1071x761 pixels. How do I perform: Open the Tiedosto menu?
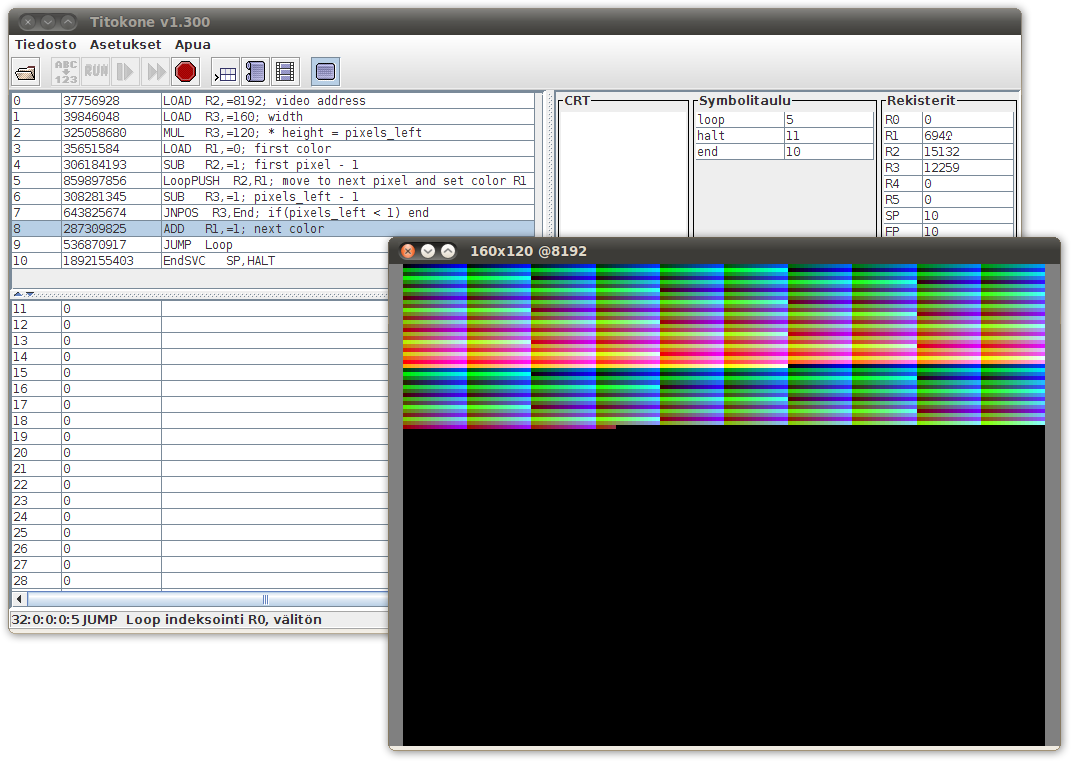click(46, 44)
